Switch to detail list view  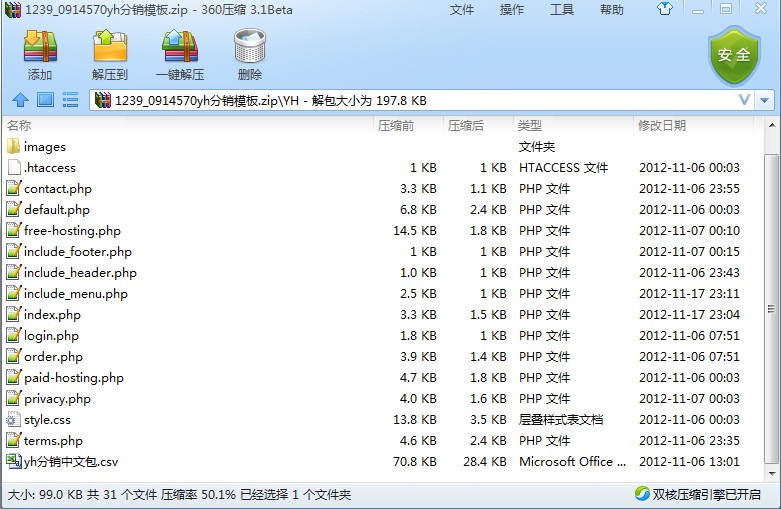click(71, 100)
